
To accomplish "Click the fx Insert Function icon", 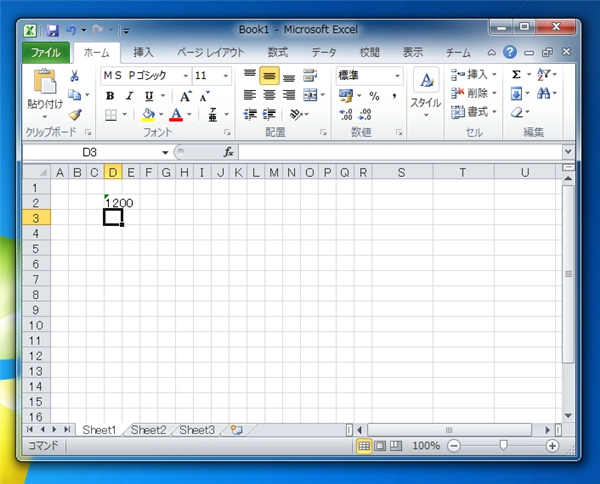I will (228, 152).
